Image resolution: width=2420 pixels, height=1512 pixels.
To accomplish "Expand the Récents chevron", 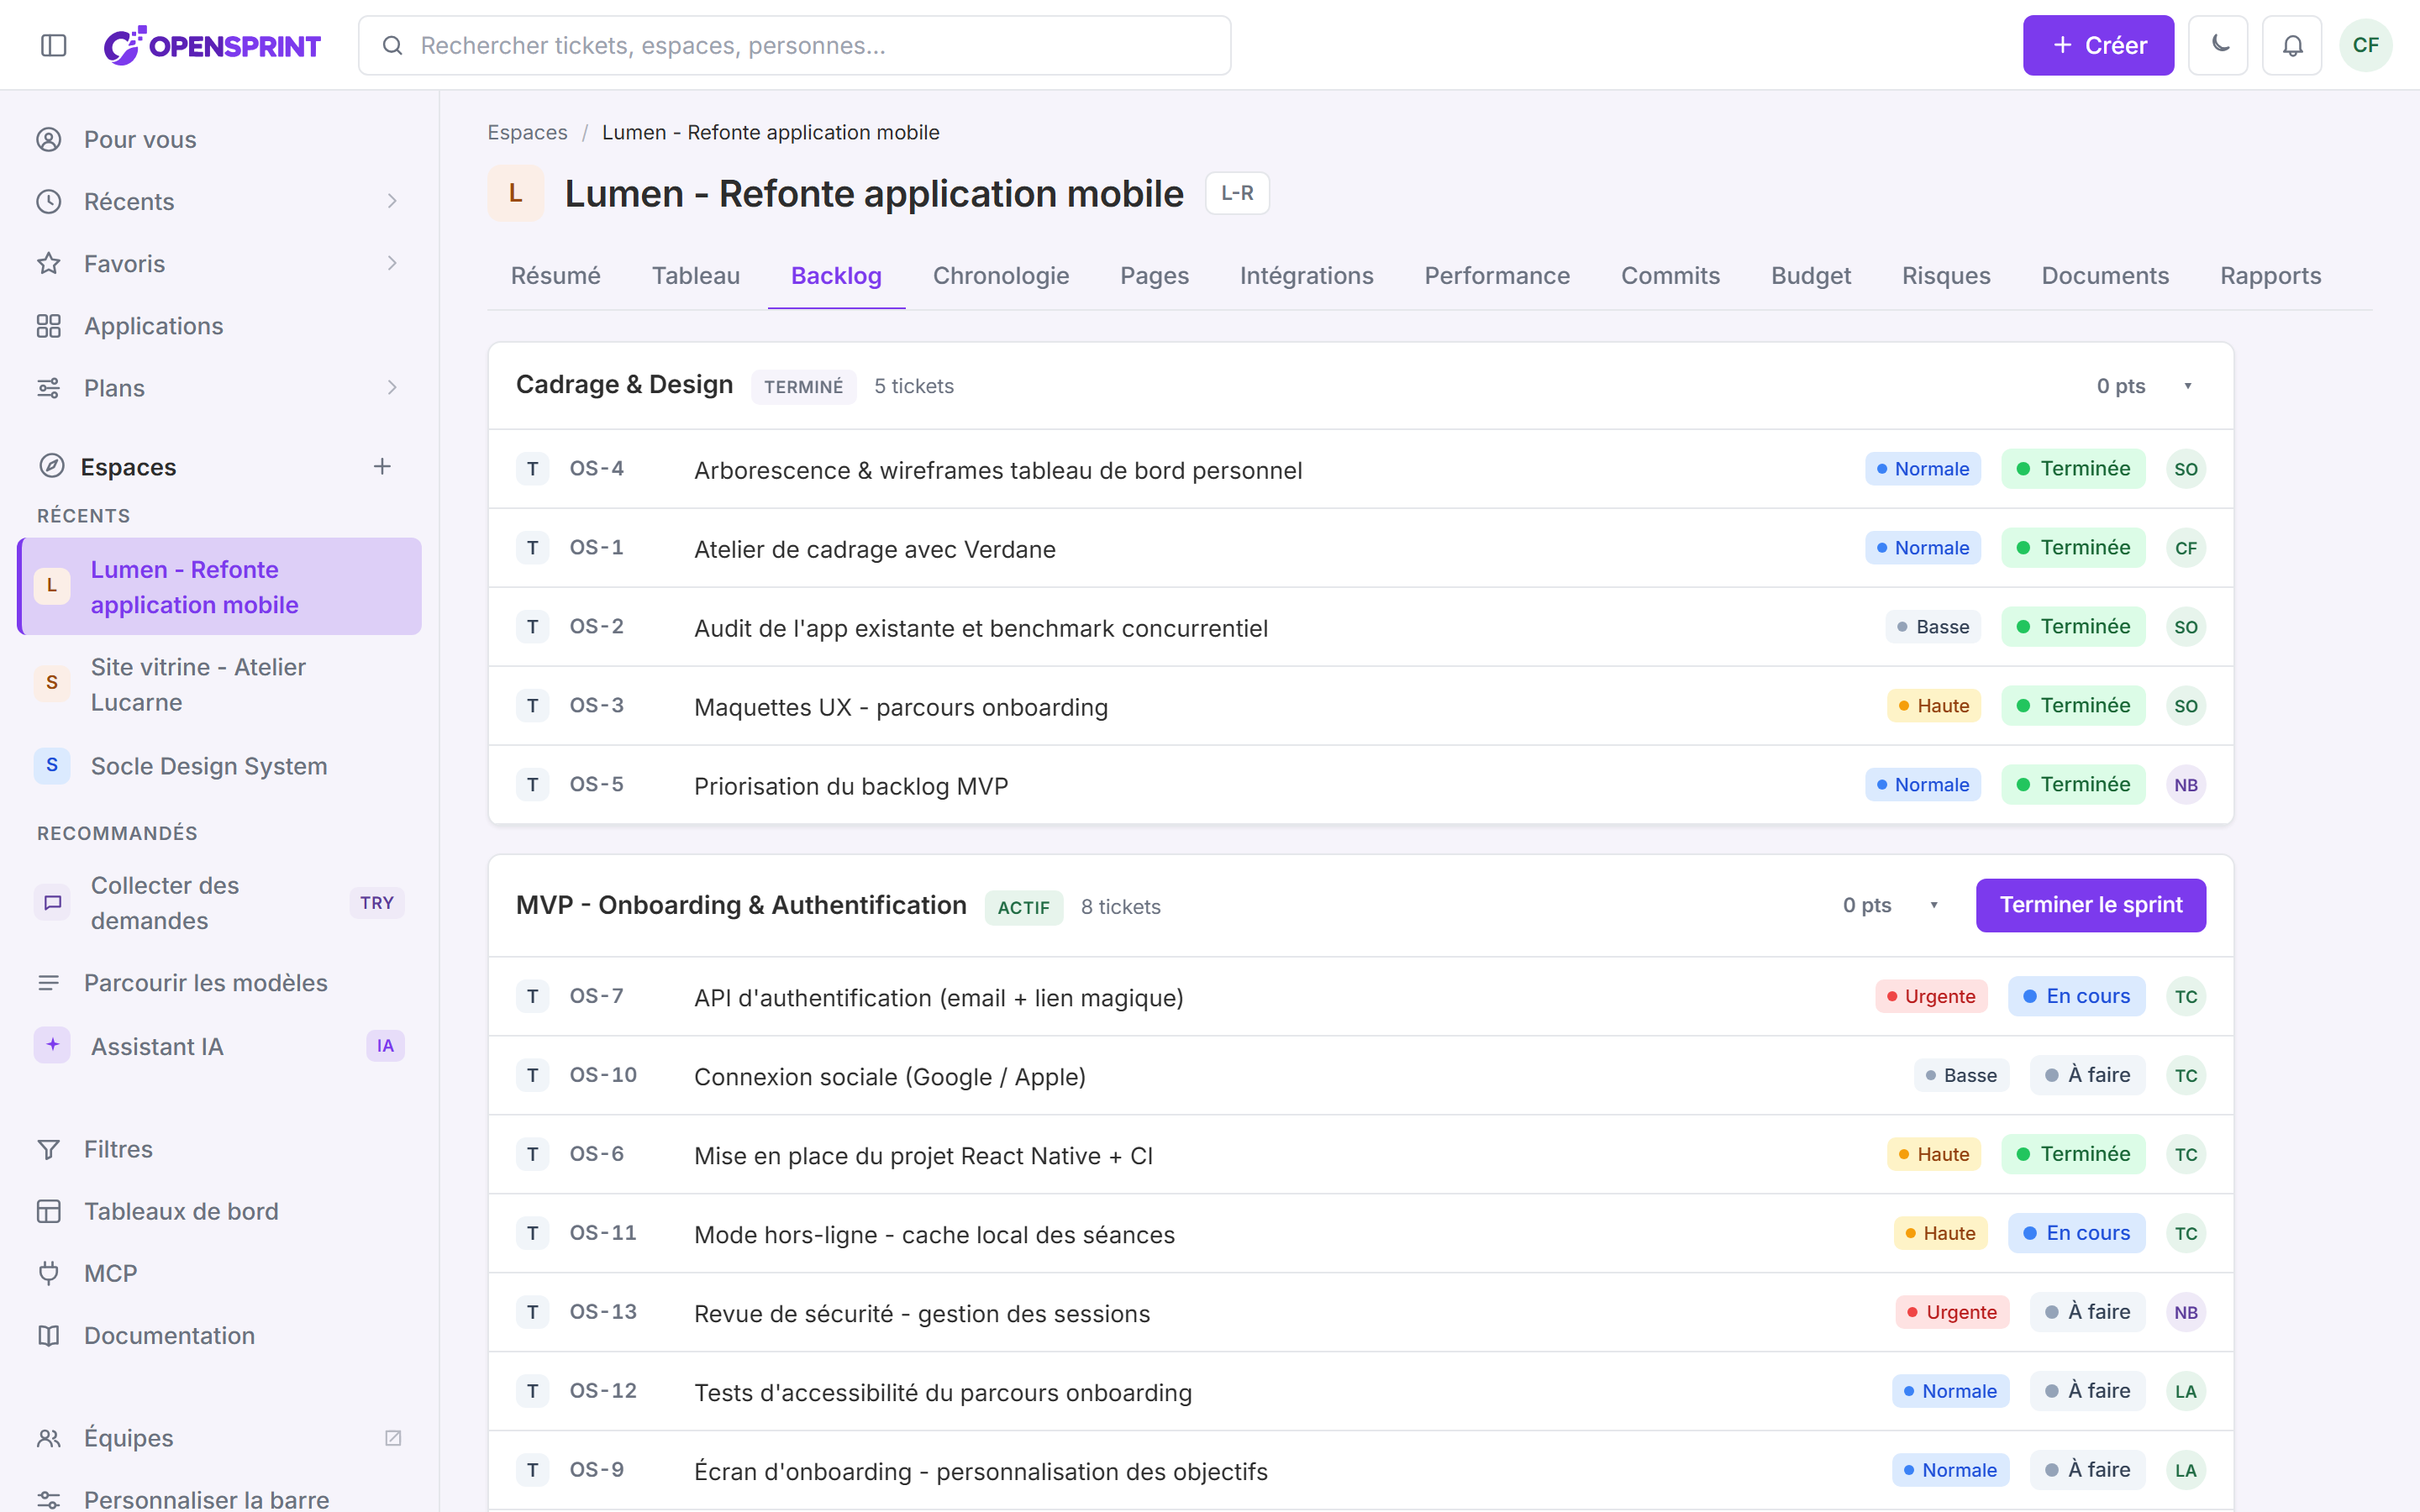I will pos(392,201).
